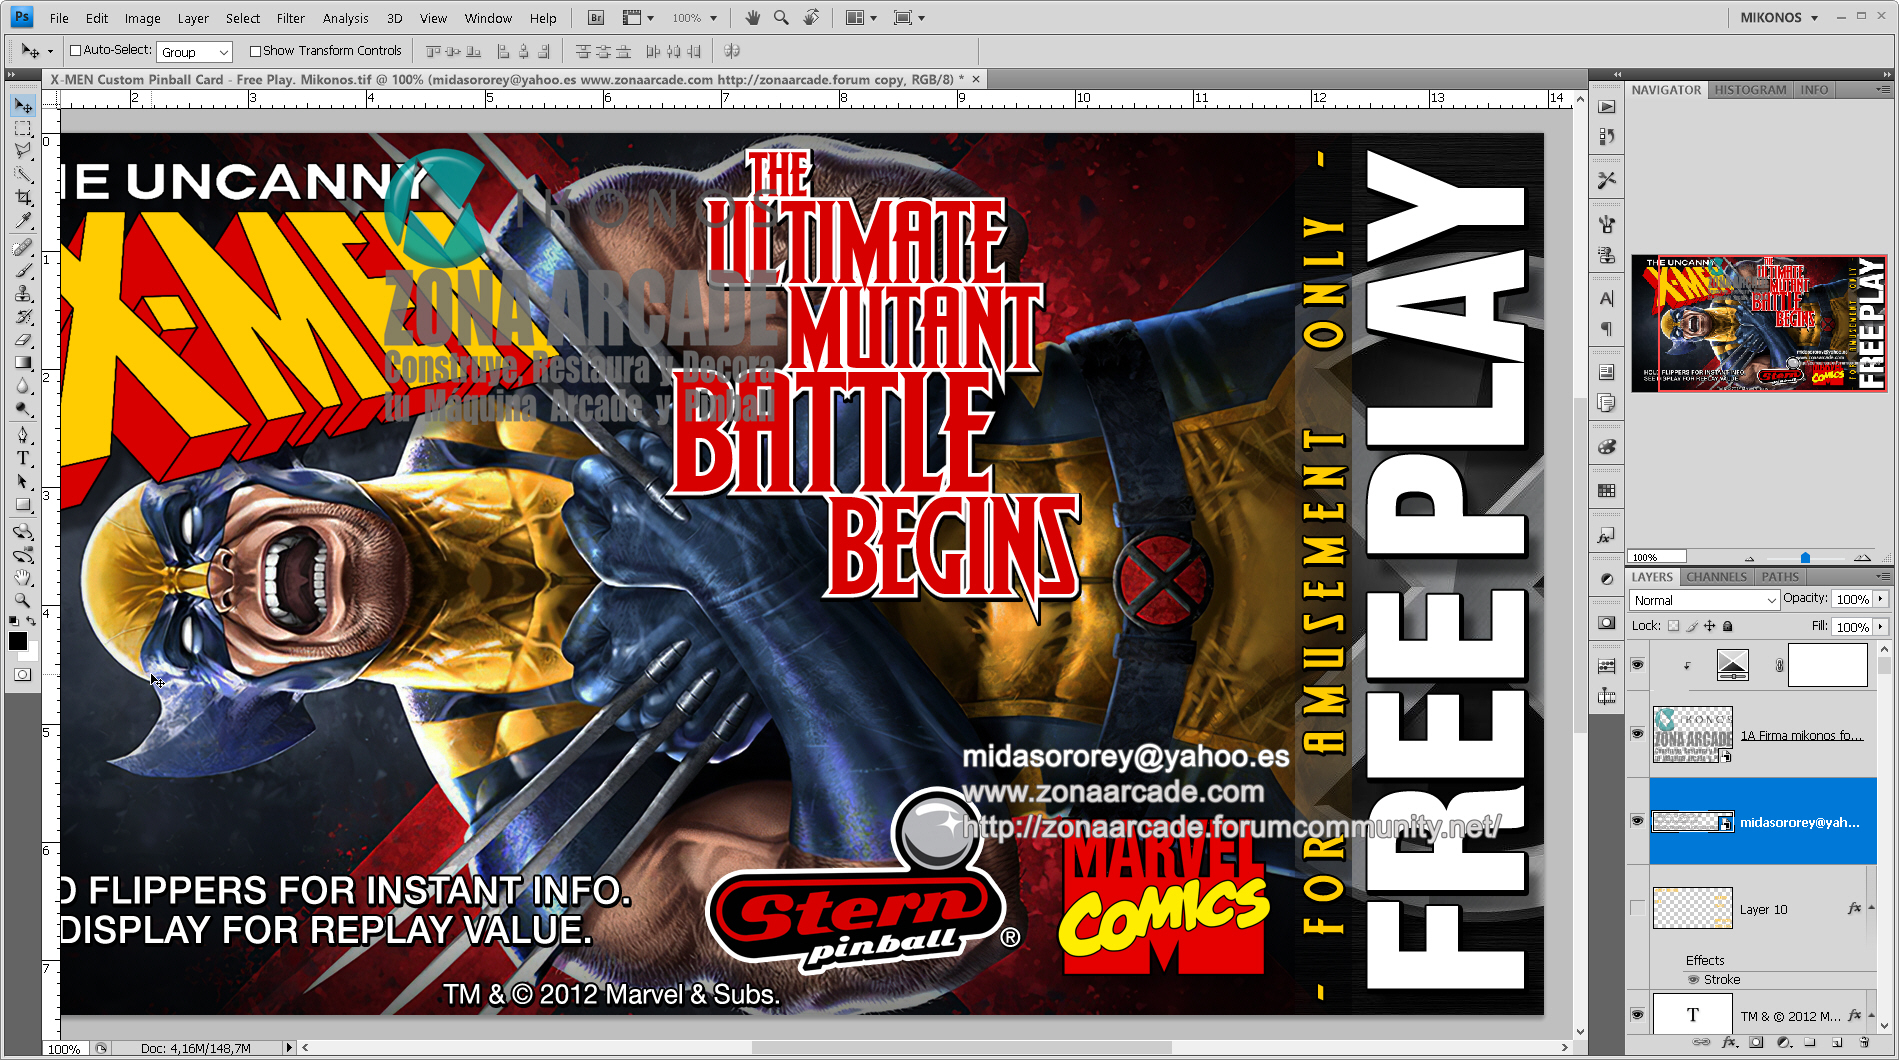Enable Show Transform Controls checkbox
Image resolution: width=1899 pixels, height=1060 pixels.
click(255, 51)
